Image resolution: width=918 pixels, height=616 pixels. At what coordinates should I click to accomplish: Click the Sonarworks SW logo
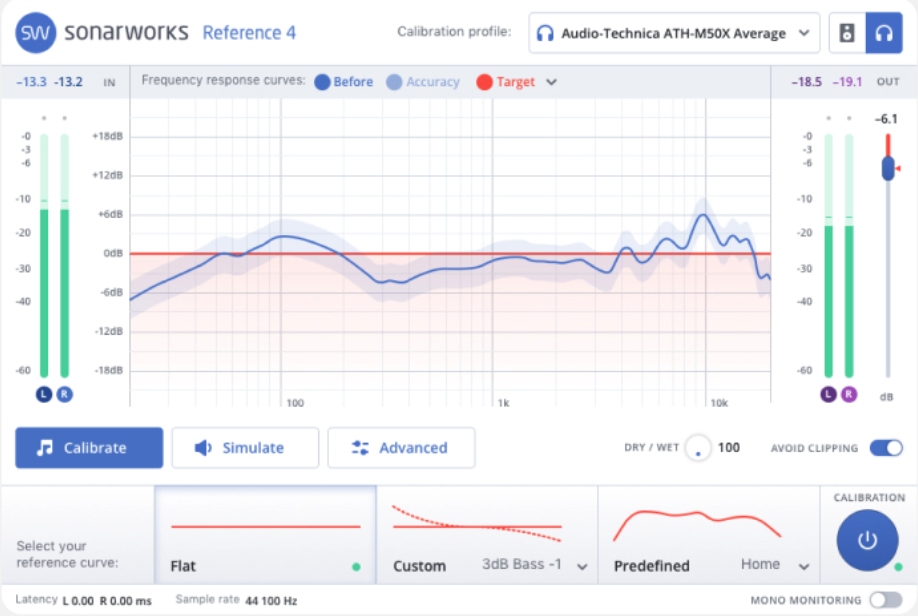(36, 33)
